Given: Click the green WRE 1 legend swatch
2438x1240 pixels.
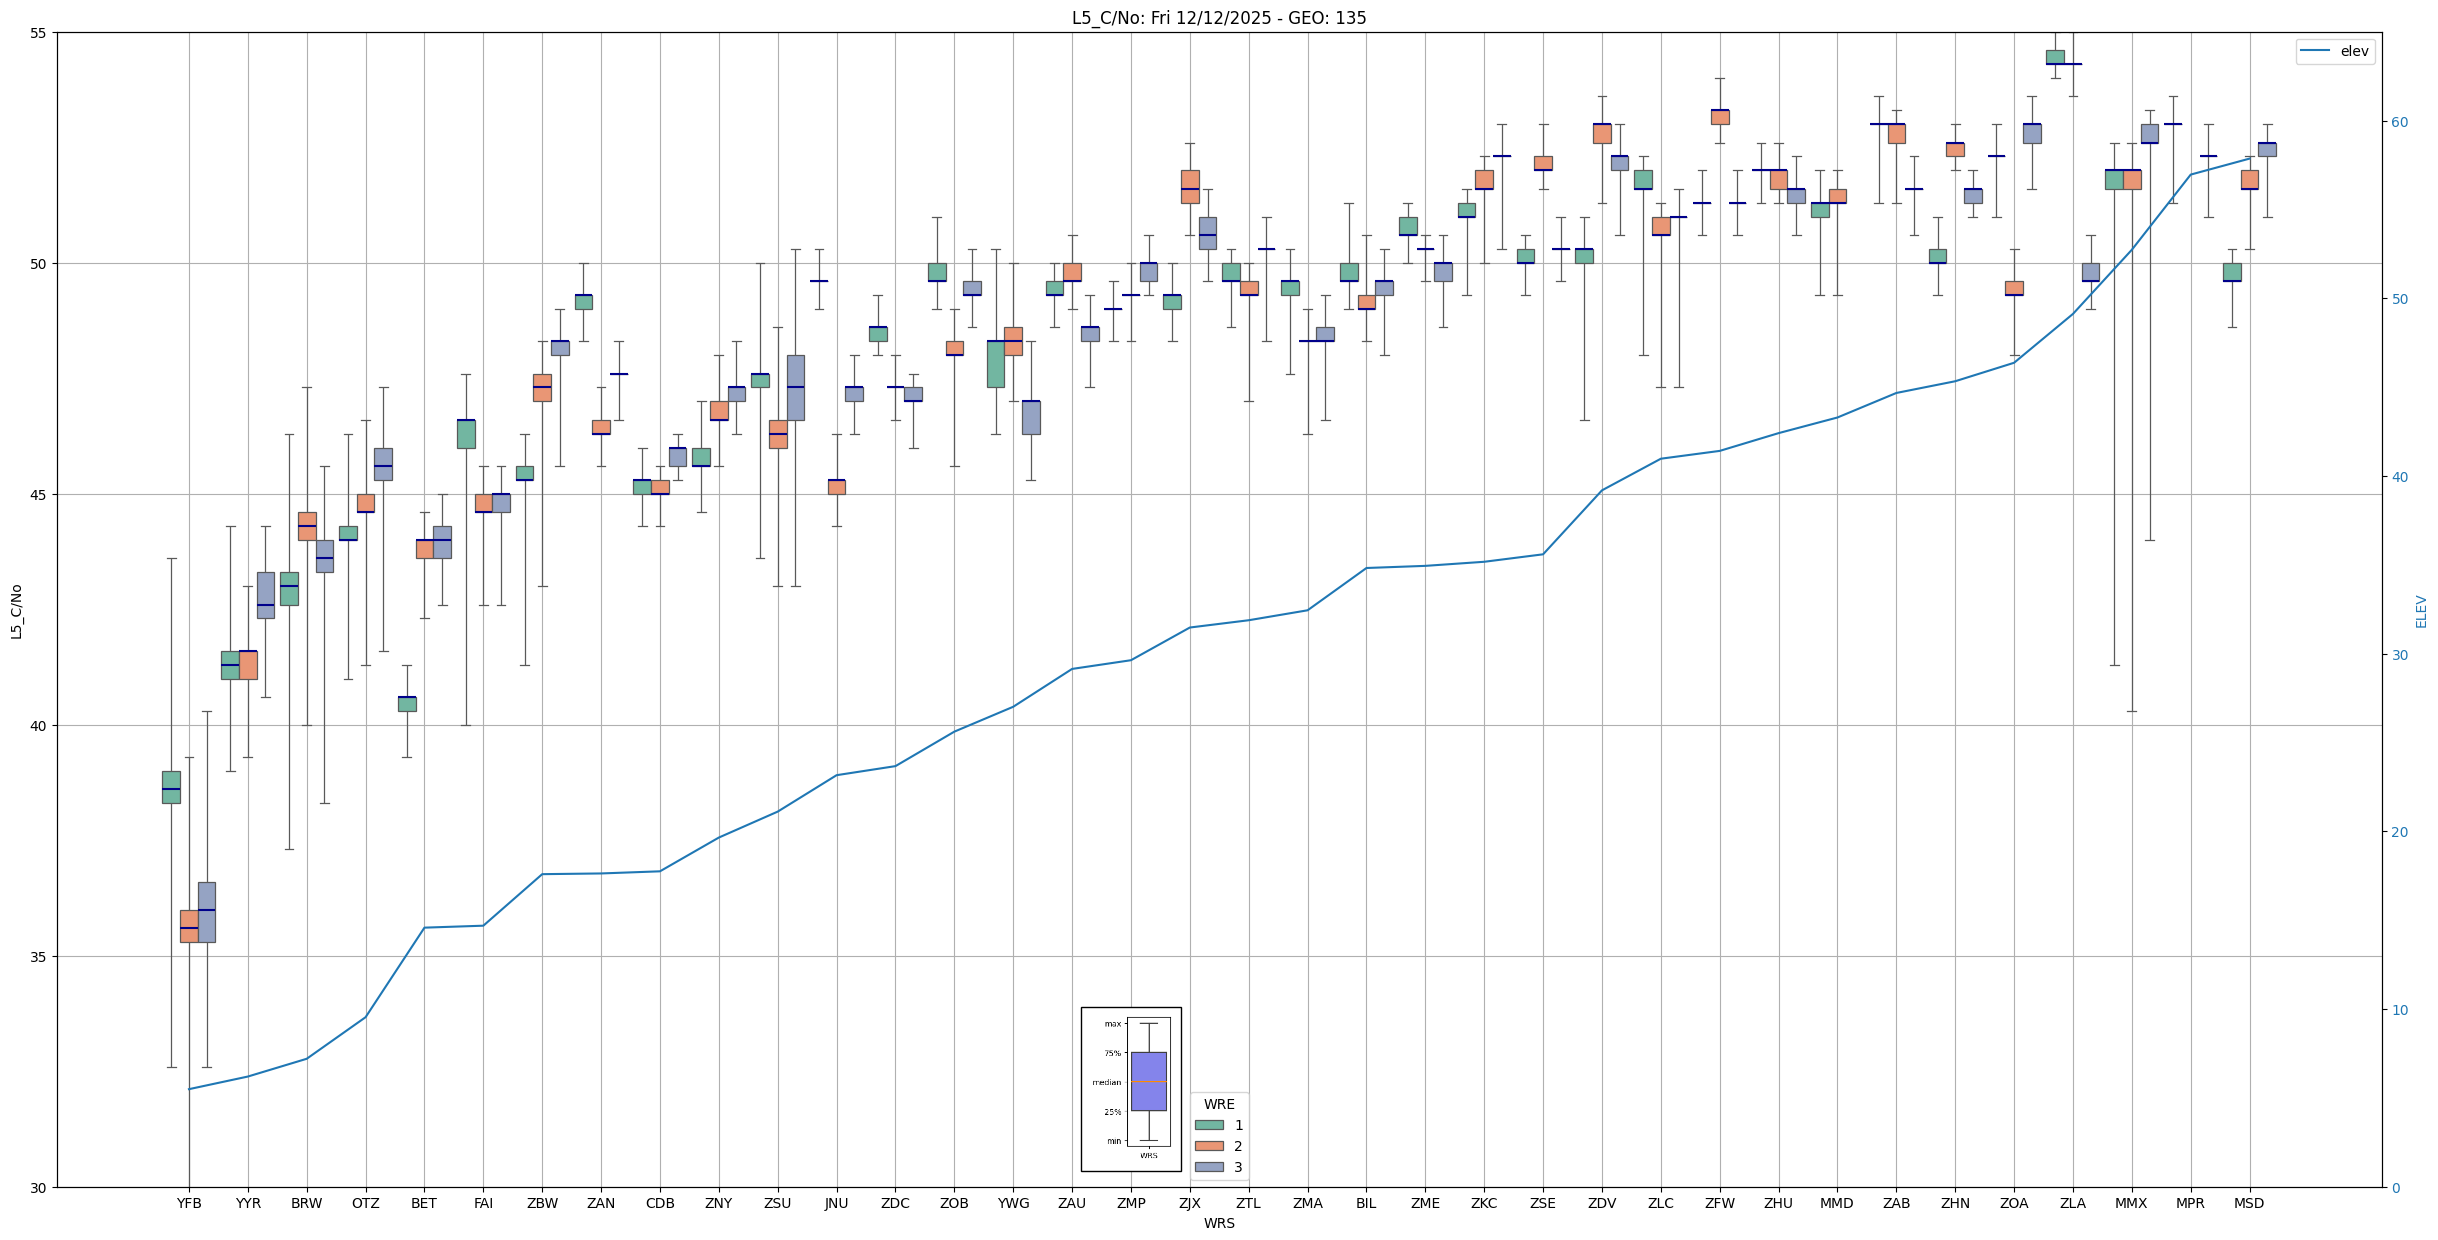Looking at the screenshot, I should point(1209,1125).
